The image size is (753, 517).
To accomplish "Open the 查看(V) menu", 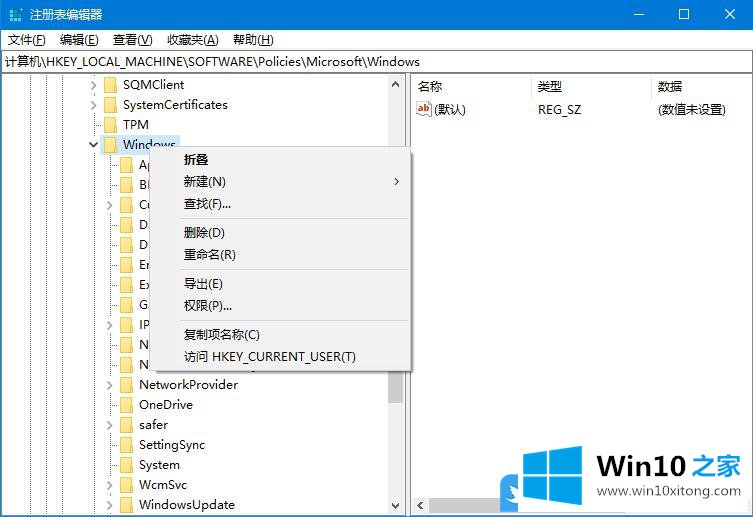I will 132,40.
